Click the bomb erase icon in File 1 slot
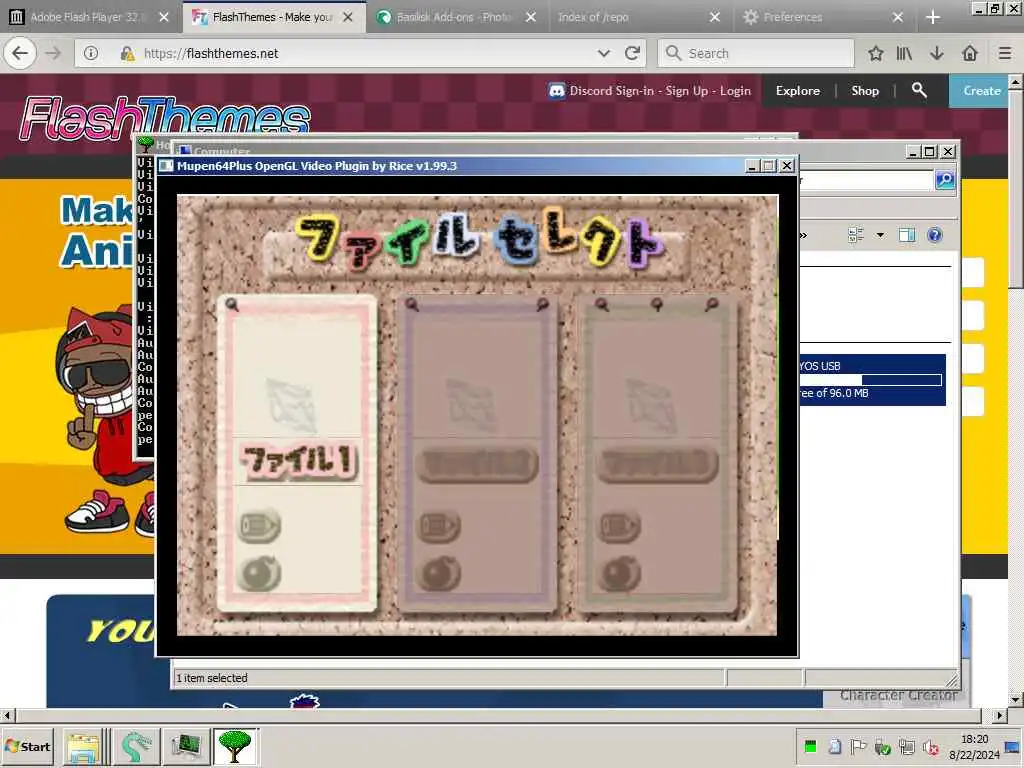1024x768 pixels. [x=259, y=574]
